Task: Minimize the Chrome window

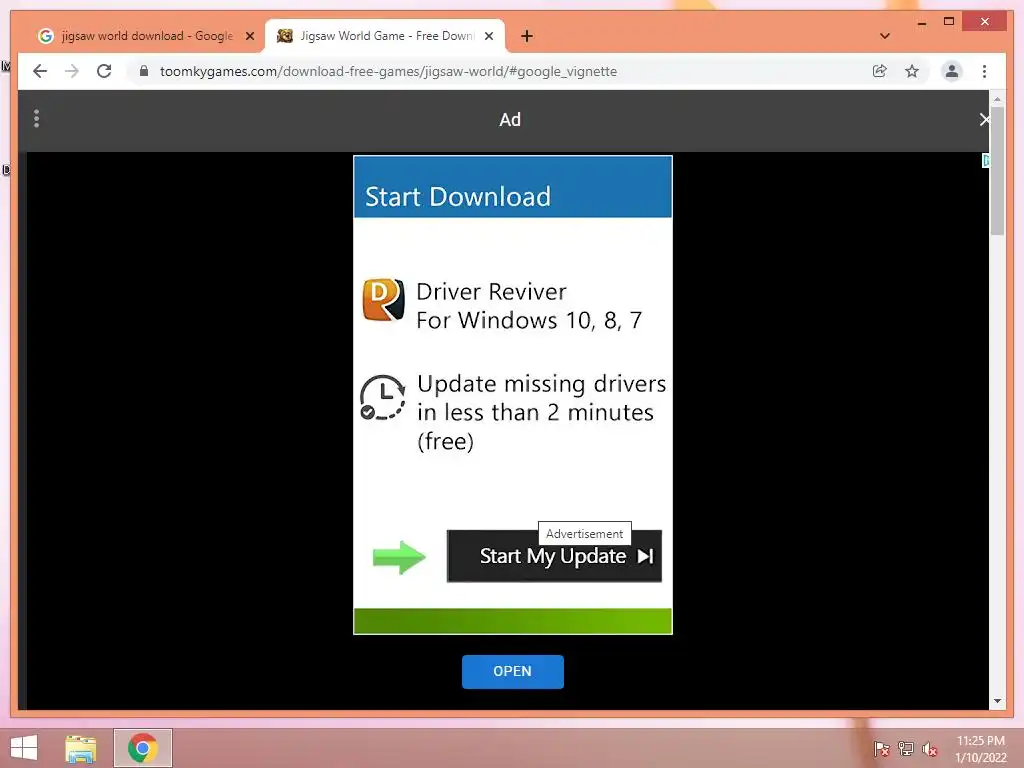Action: pyautogui.click(x=921, y=22)
